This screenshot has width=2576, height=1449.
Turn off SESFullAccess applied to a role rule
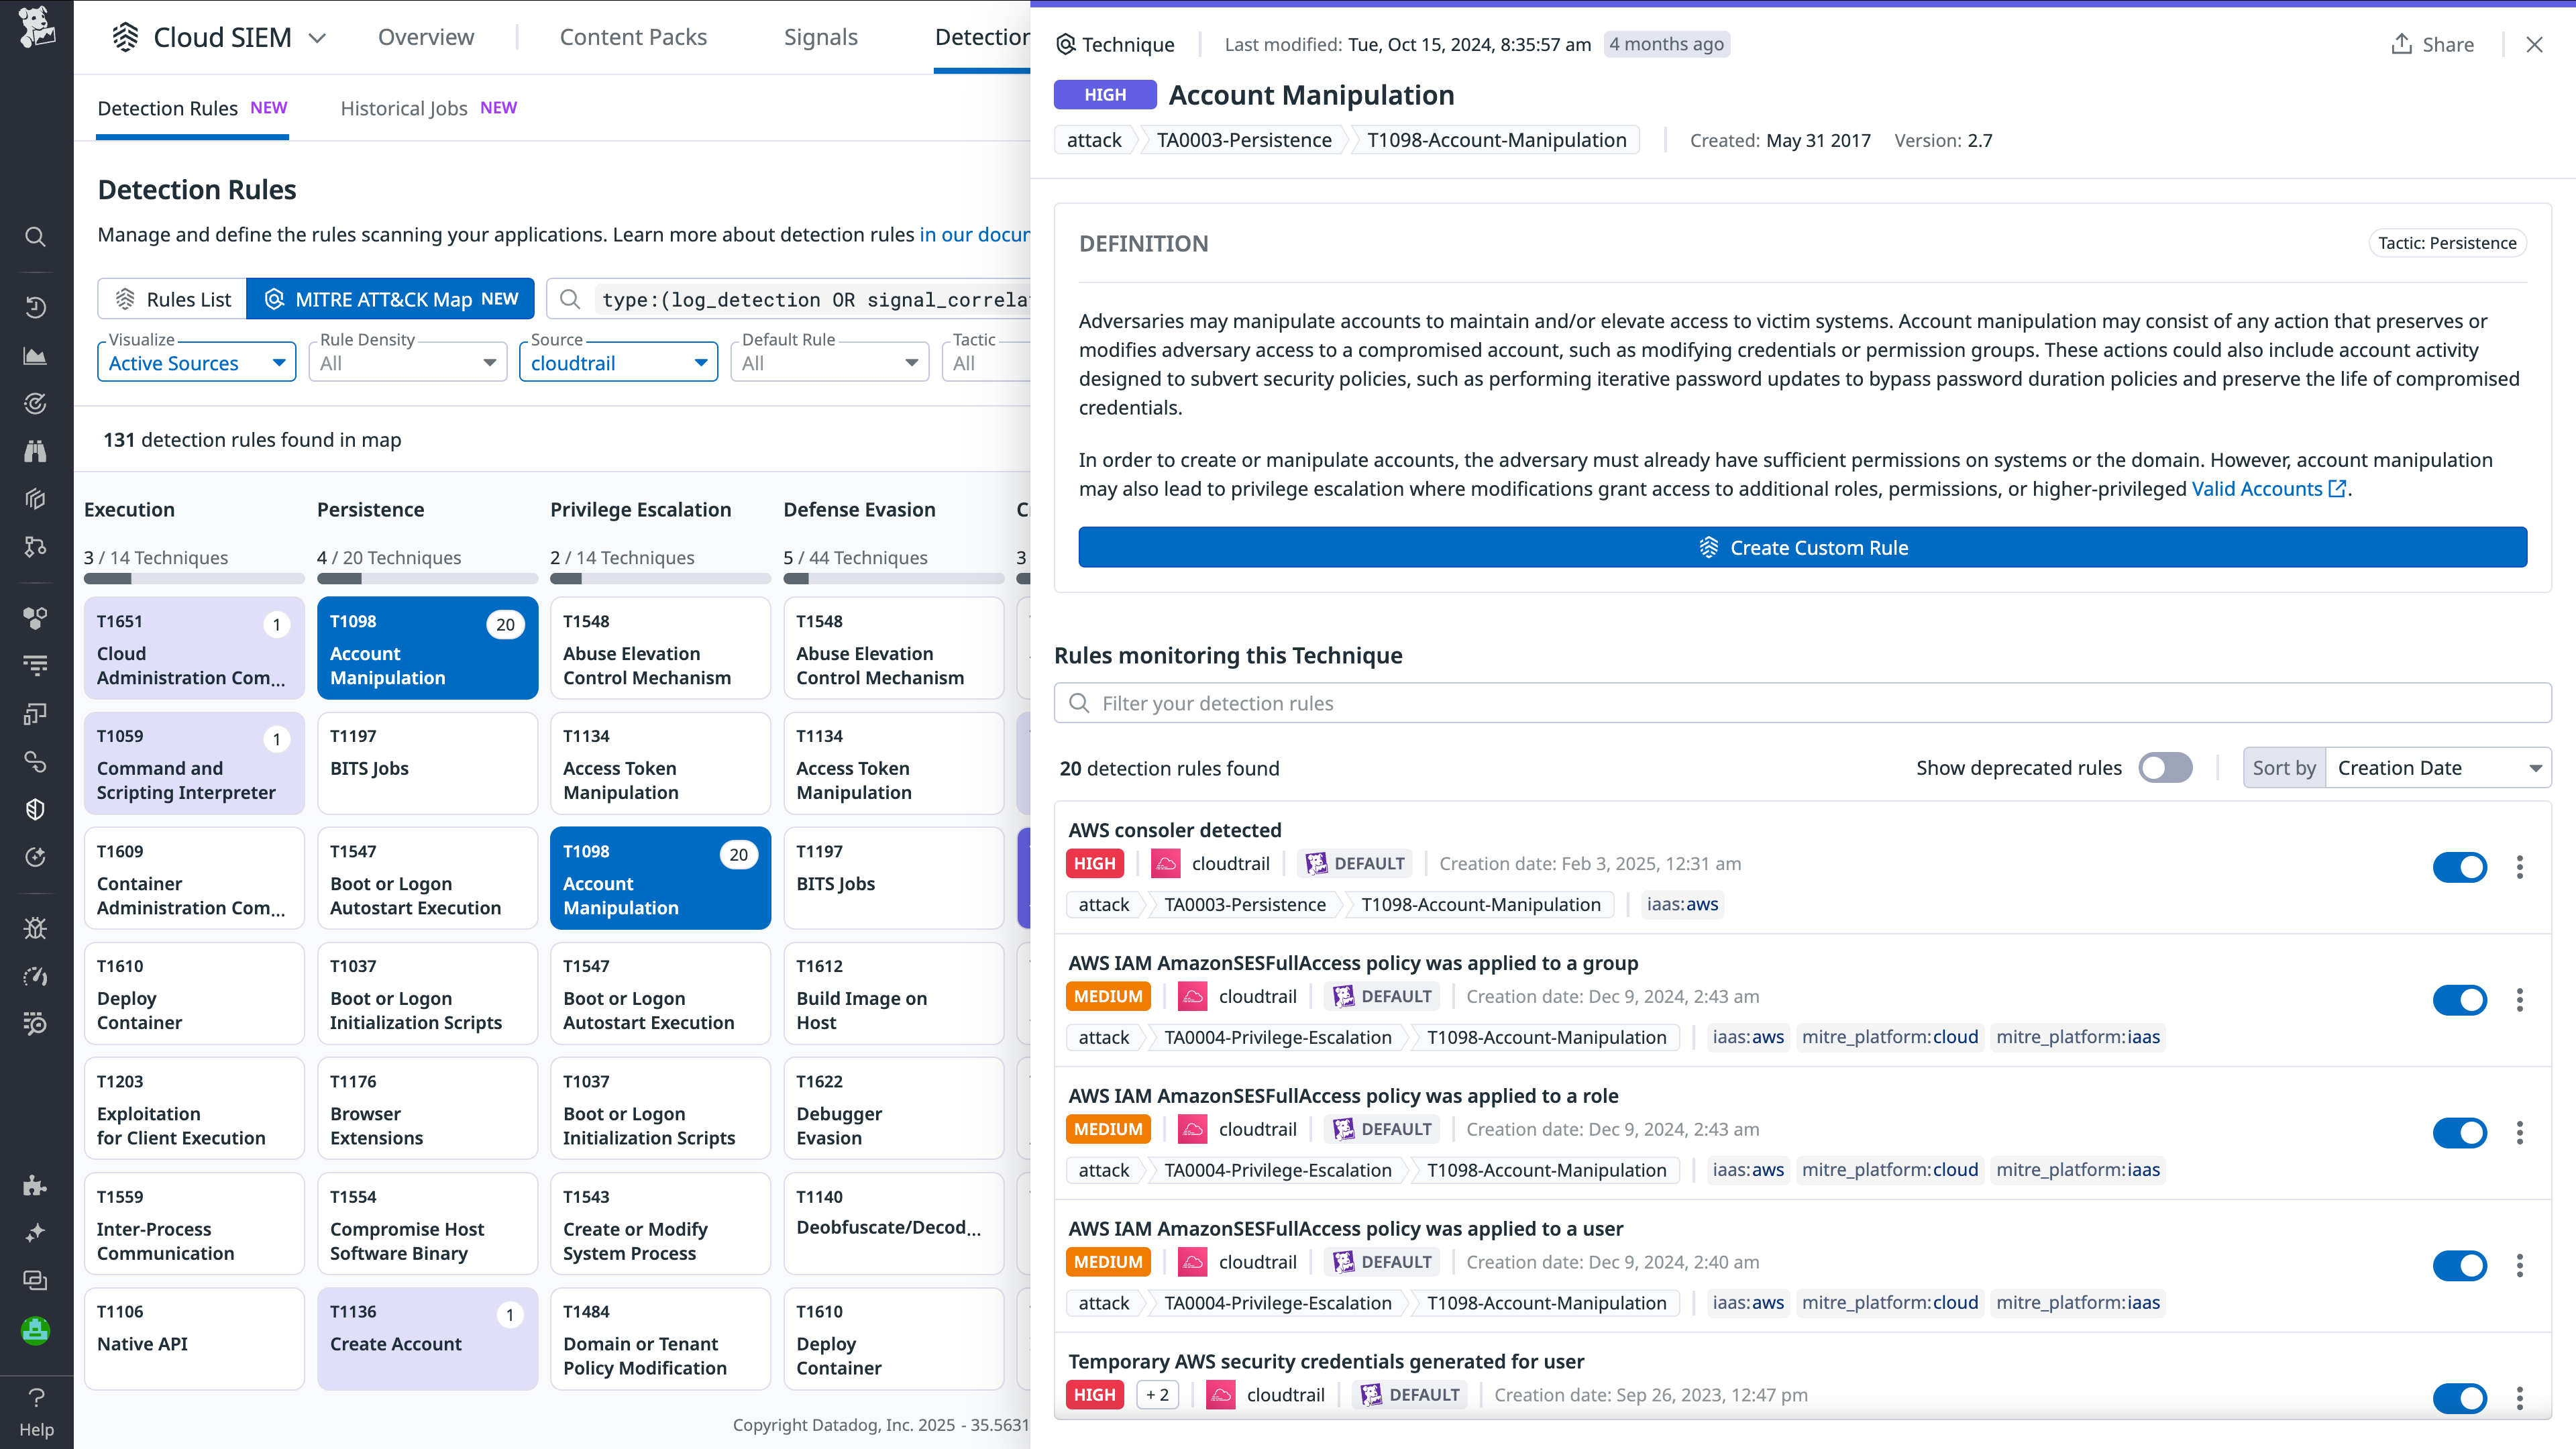(2459, 1133)
